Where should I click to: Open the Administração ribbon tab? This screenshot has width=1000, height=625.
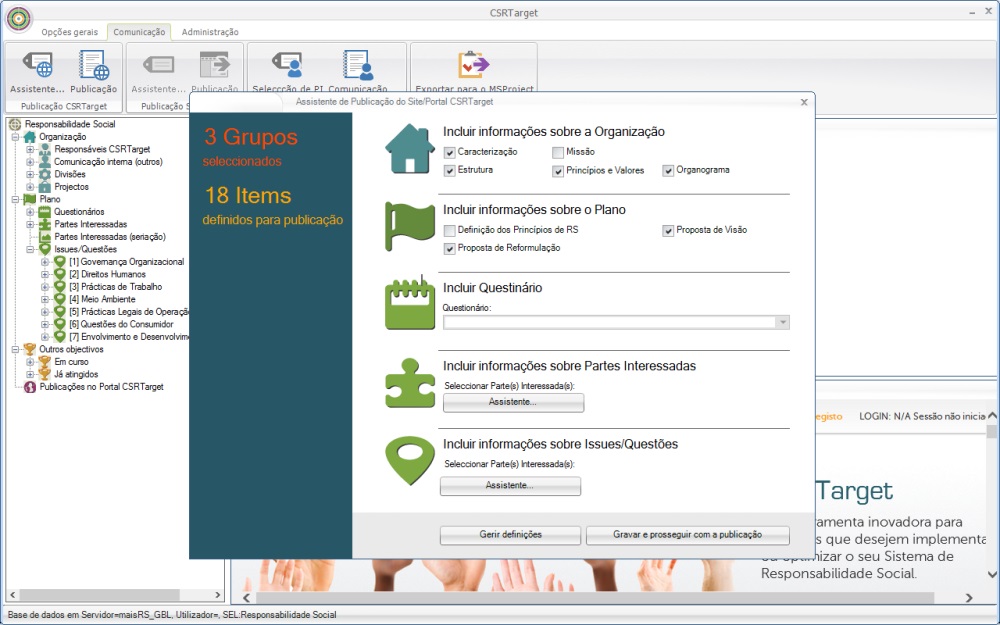click(x=210, y=32)
